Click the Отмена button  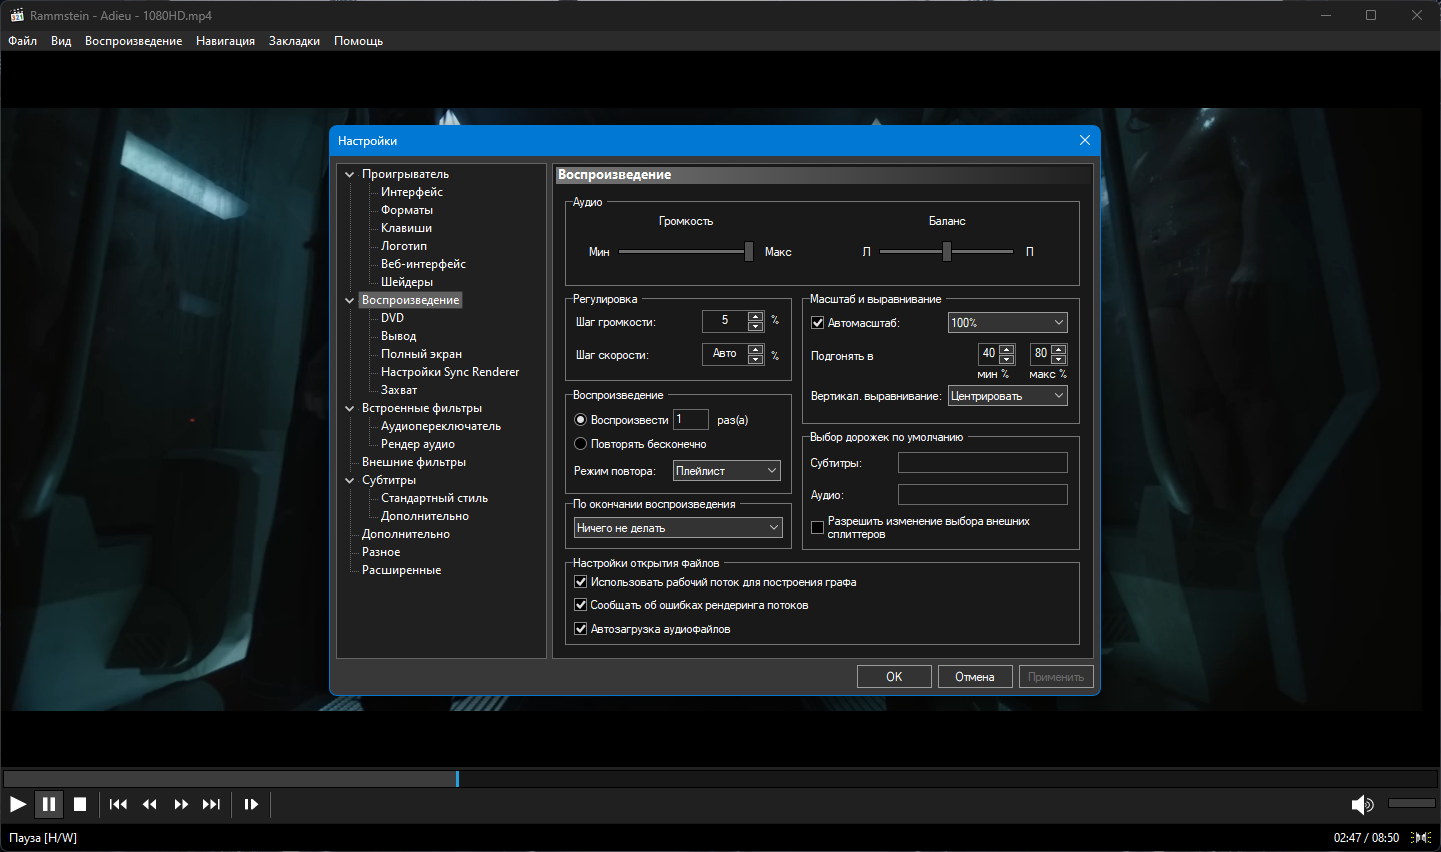click(x=975, y=677)
